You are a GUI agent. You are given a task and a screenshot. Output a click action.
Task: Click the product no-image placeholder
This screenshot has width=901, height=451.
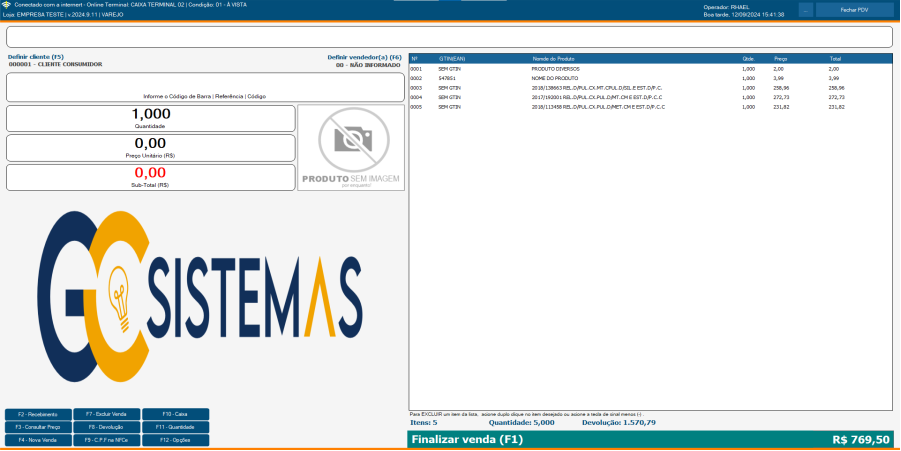coord(350,148)
